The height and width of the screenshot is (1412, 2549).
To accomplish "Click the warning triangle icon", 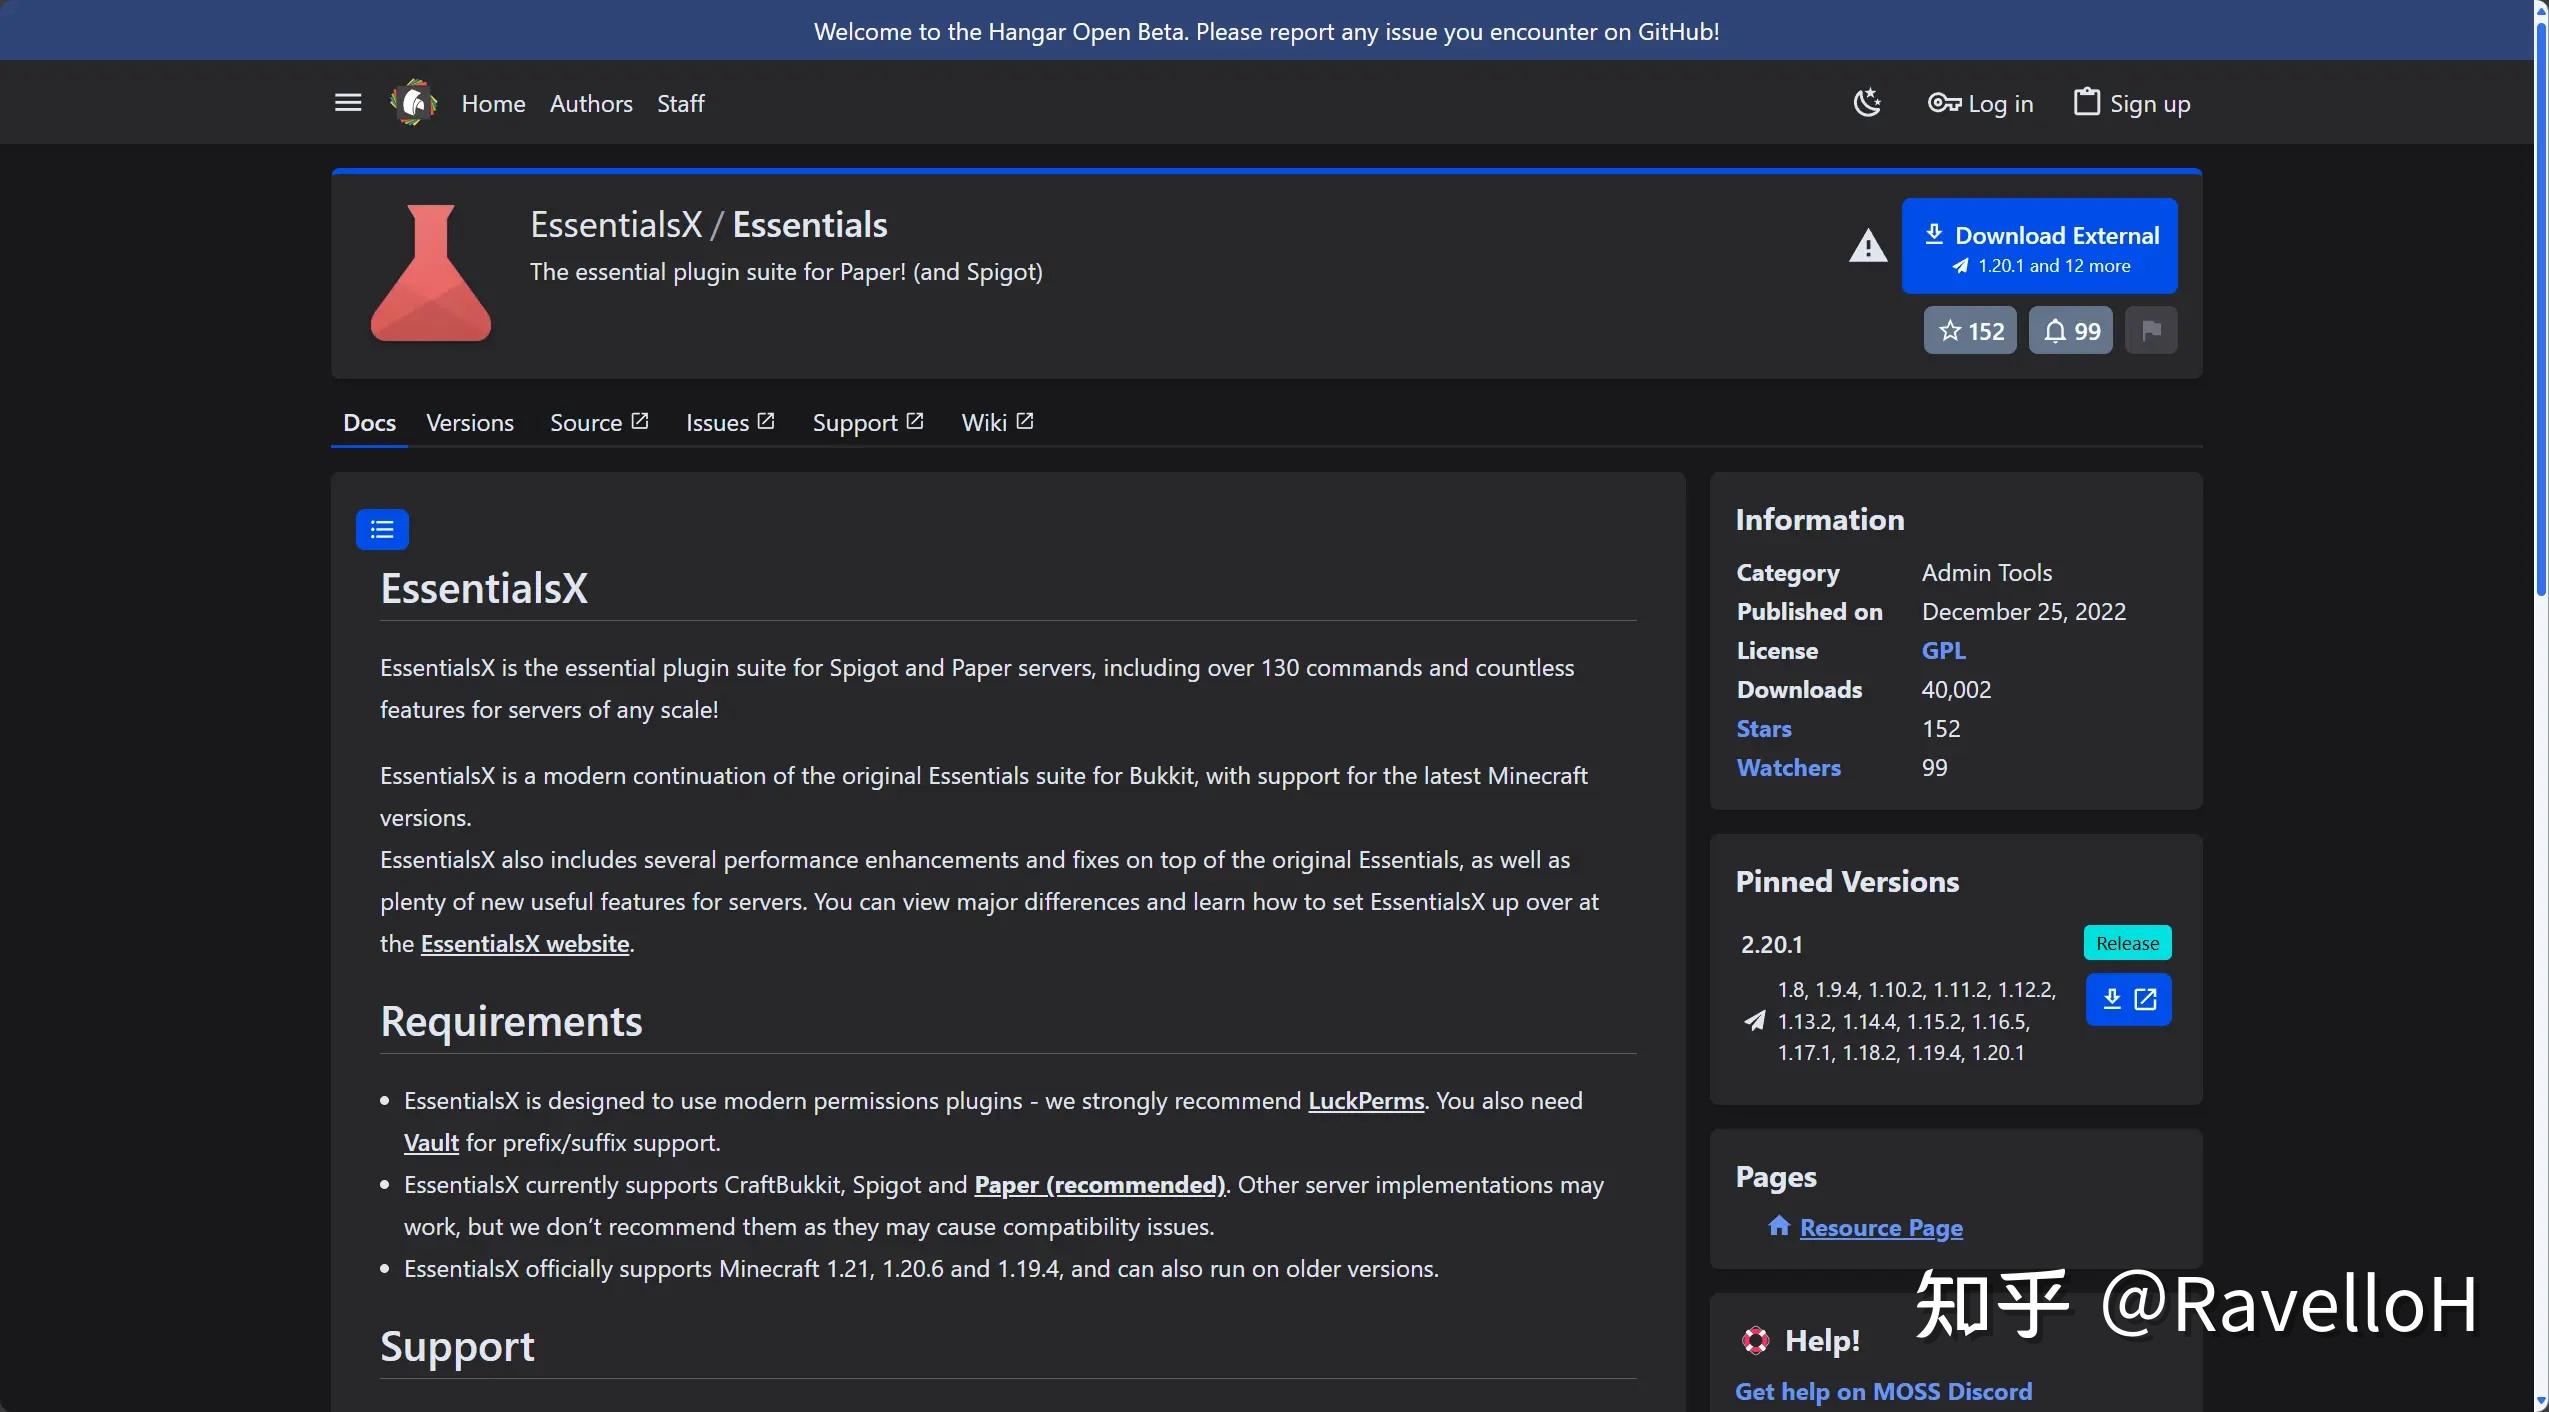I will point(1867,246).
